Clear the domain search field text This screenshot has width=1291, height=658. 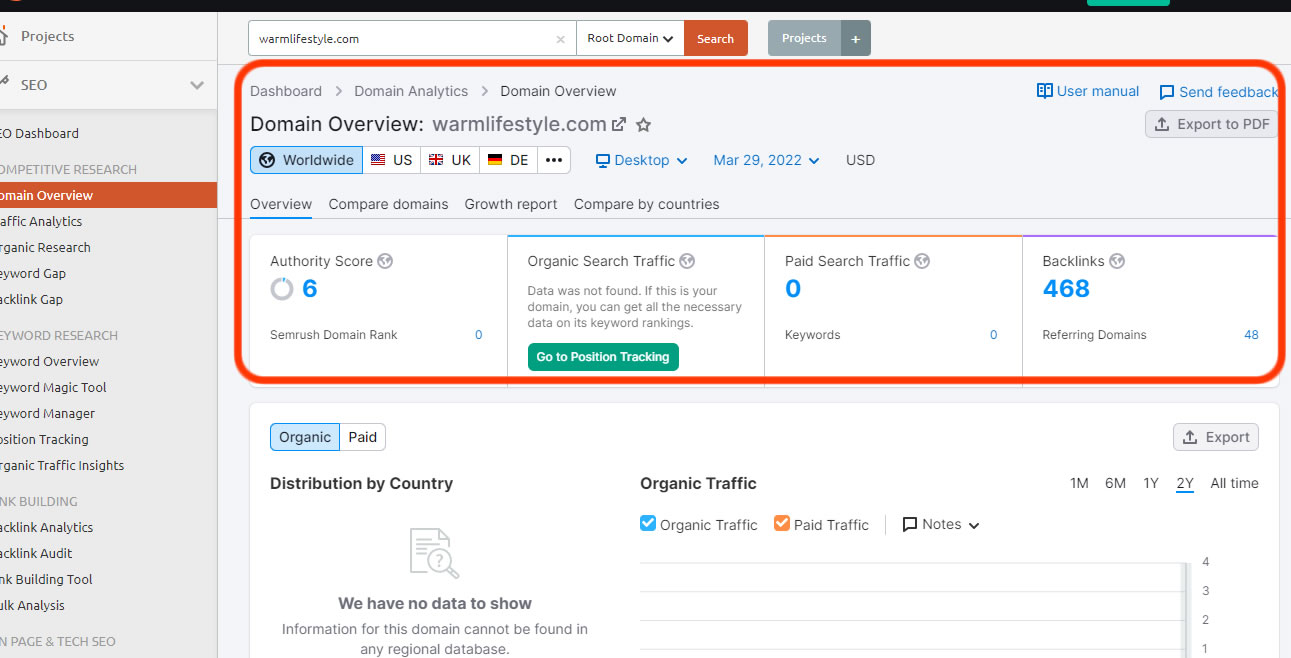tap(560, 39)
